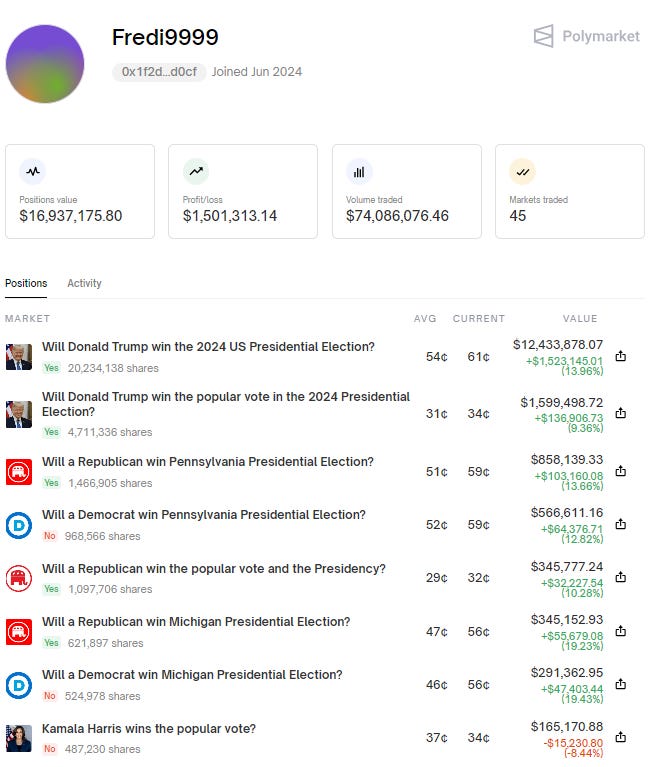The height and width of the screenshot is (767, 653).
Task: Open 'Will a Democrat win Michigan Presidential Election?'
Action: coord(192,675)
